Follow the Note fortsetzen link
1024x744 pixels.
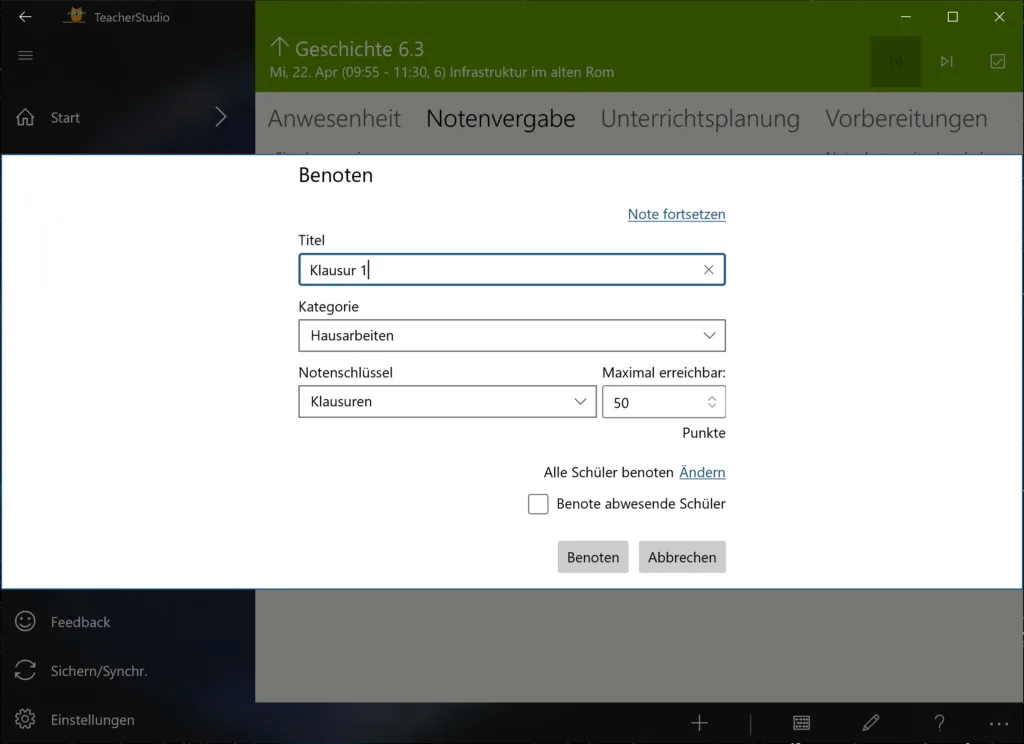pyautogui.click(x=677, y=214)
